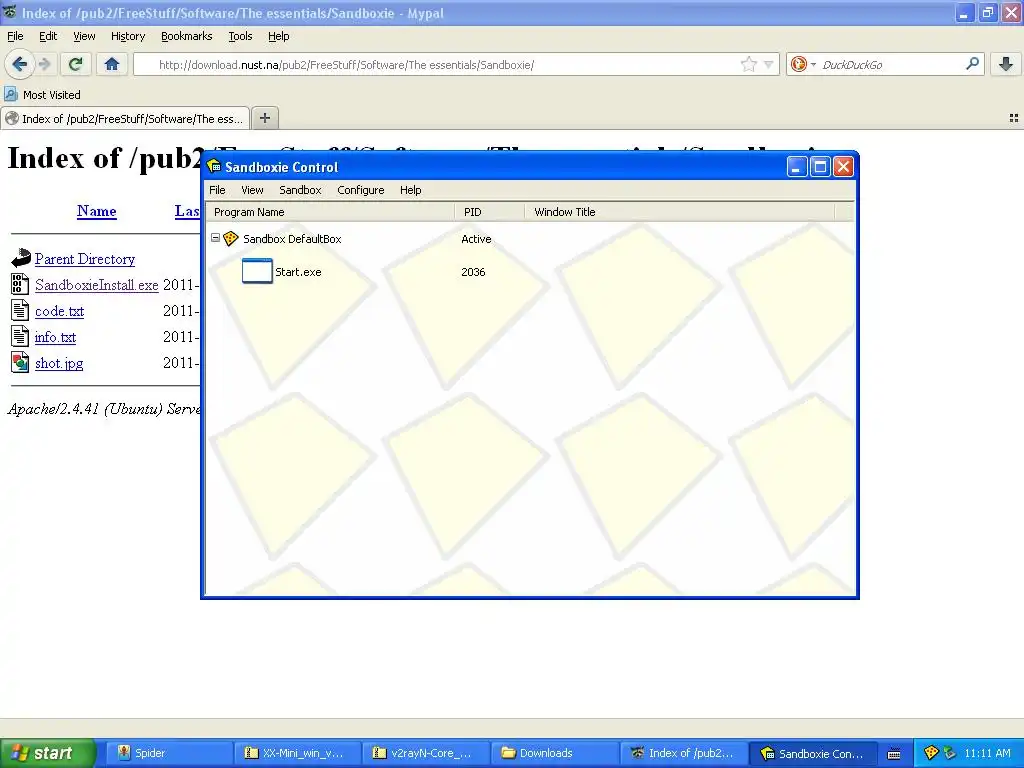
Task: Open the DuckDuckGo search engine selector
Action: pos(803,64)
